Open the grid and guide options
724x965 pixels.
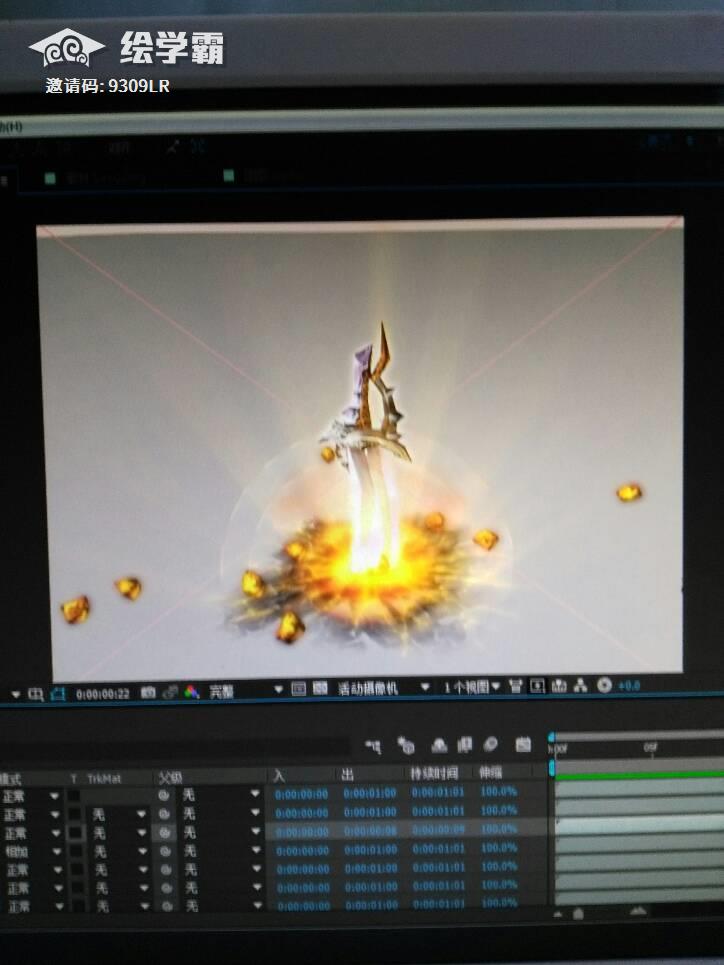[x=36, y=695]
